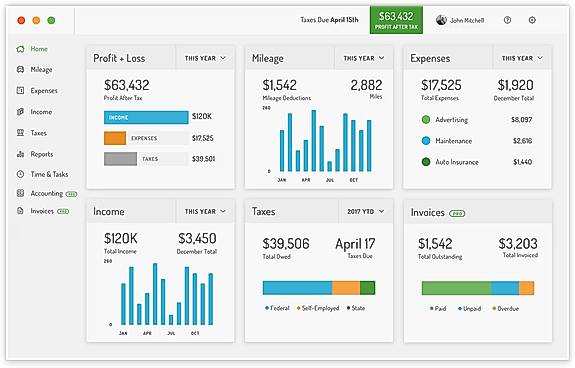The image size is (575, 368).
Task: Open John Mitchell profile
Action: (x=460, y=20)
